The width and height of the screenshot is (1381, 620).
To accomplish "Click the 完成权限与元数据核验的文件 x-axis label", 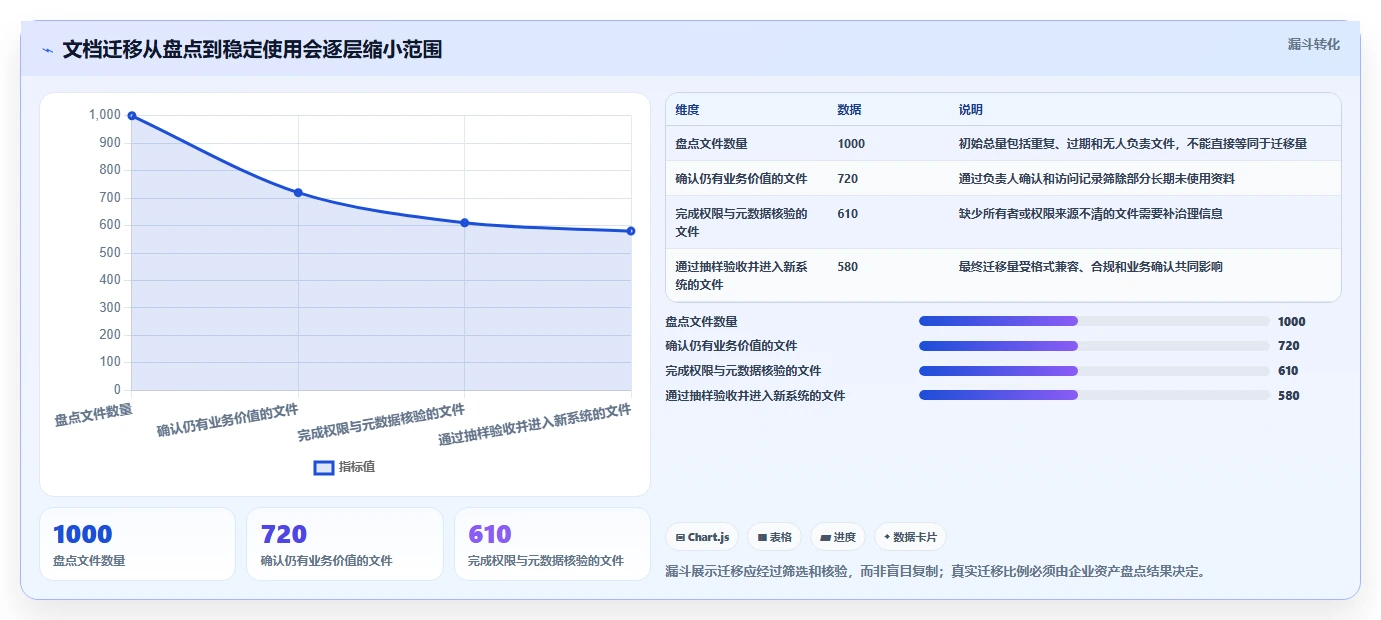I will pyautogui.click(x=381, y=423).
